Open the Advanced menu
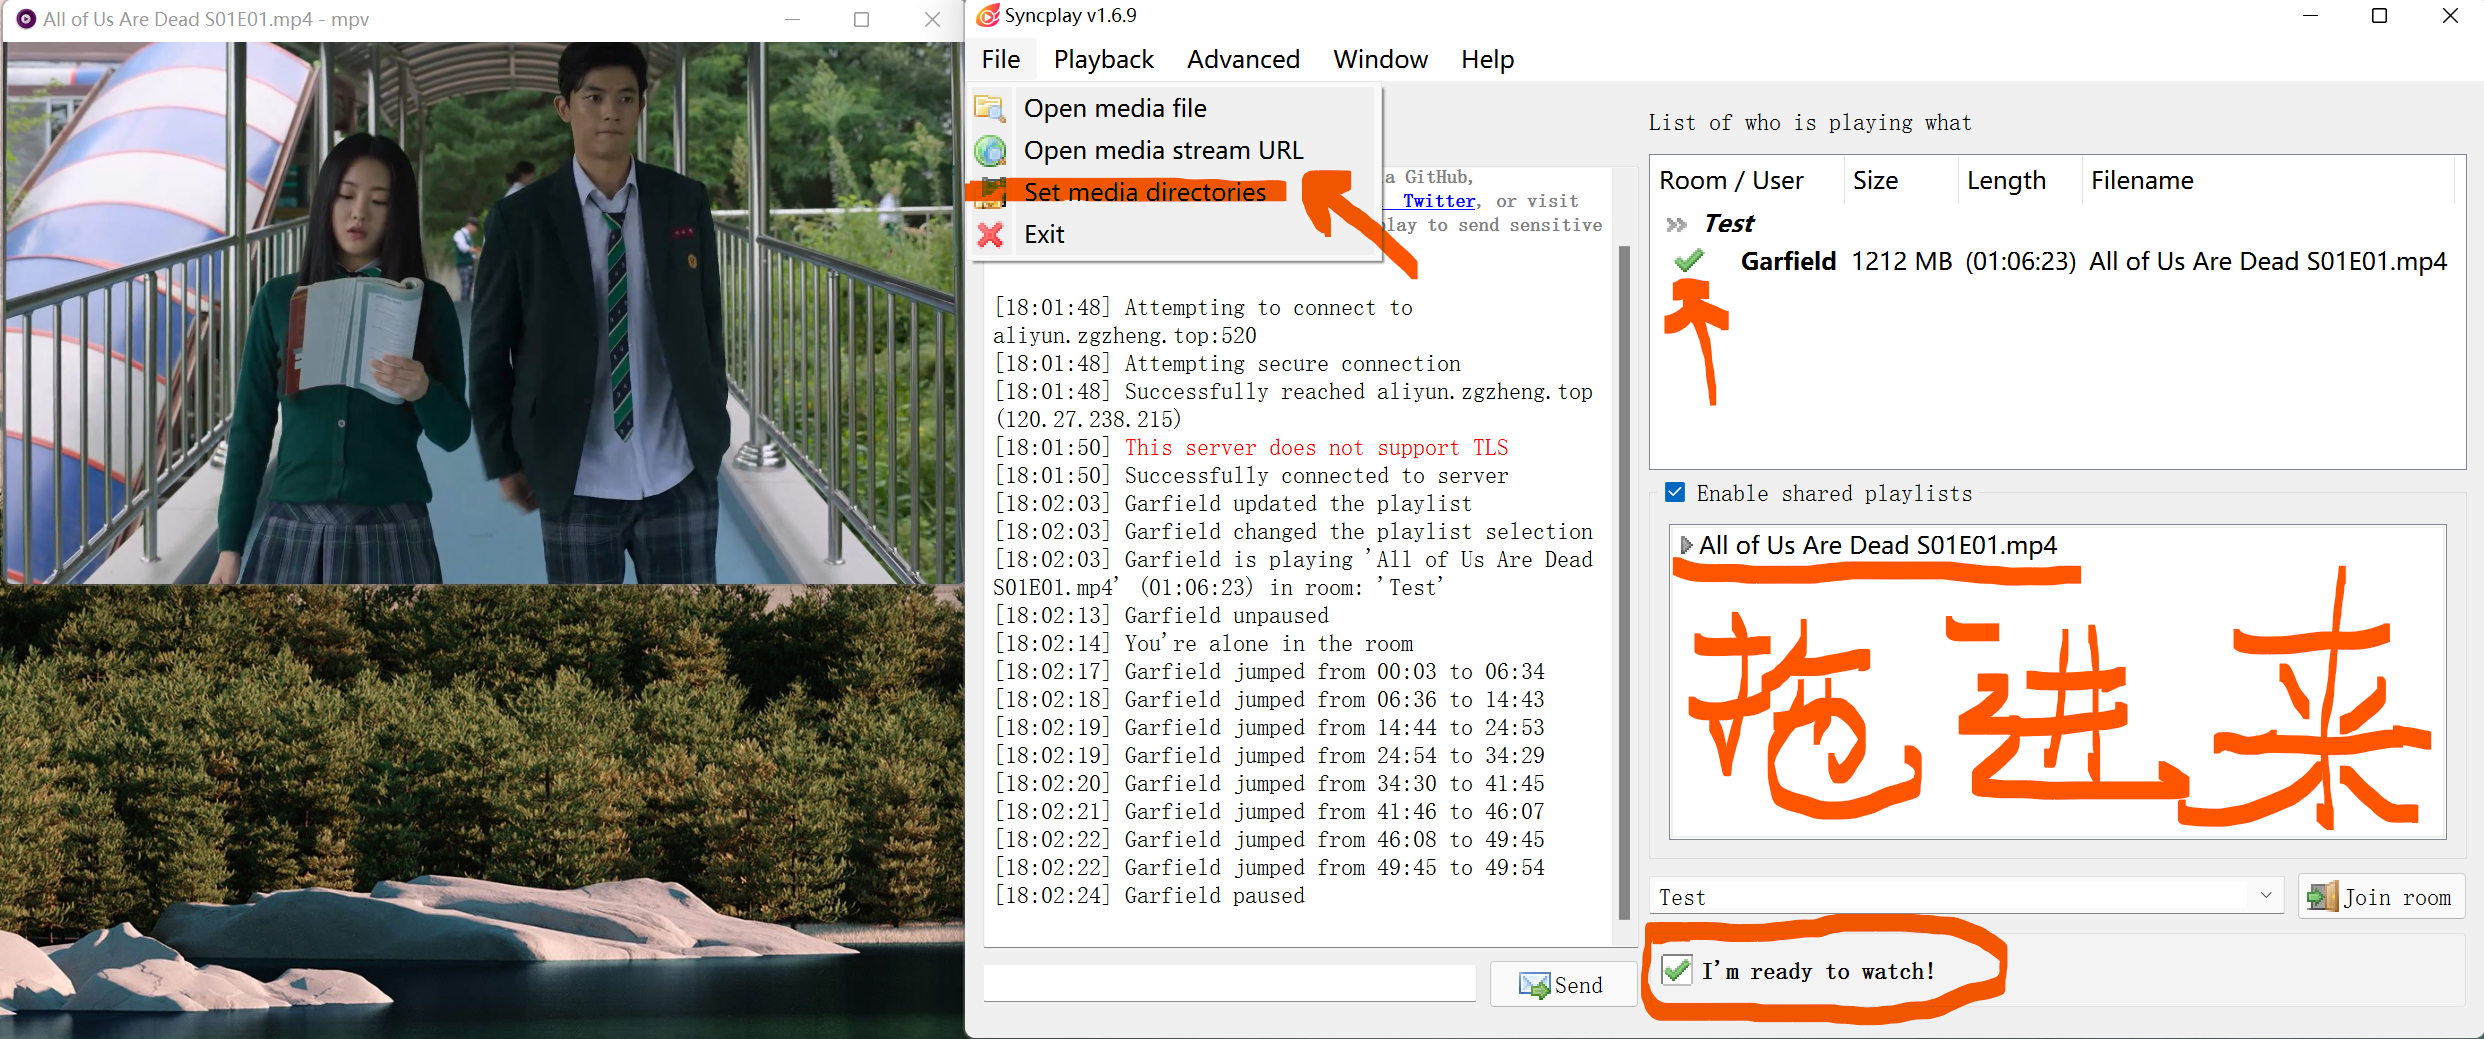Image resolution: width=2484 pixels, height=1039 pixels. (1243, 59)
